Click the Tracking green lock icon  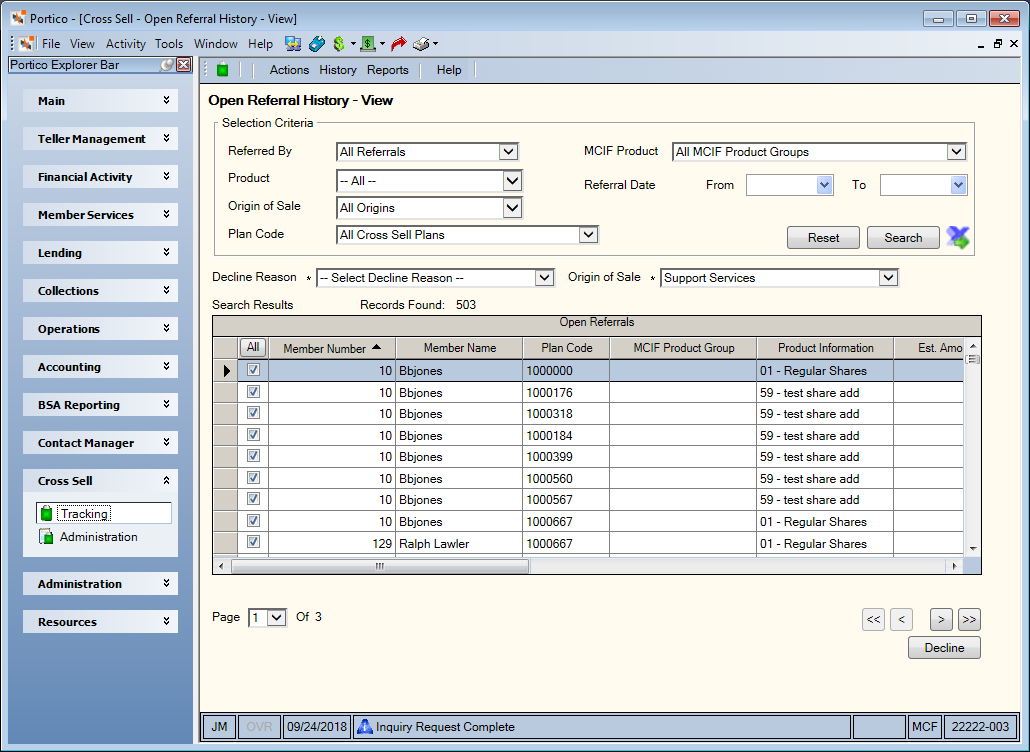click(46, 513)
